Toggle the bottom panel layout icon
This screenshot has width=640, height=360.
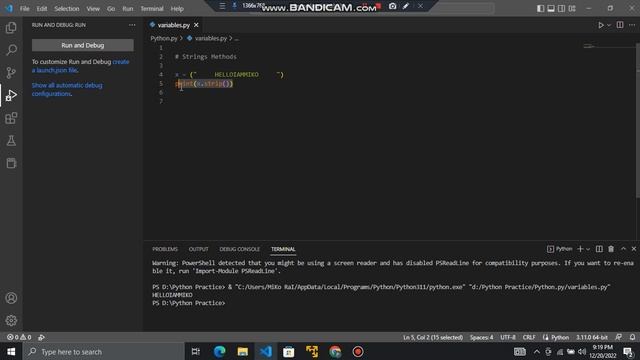click(551, 9)
